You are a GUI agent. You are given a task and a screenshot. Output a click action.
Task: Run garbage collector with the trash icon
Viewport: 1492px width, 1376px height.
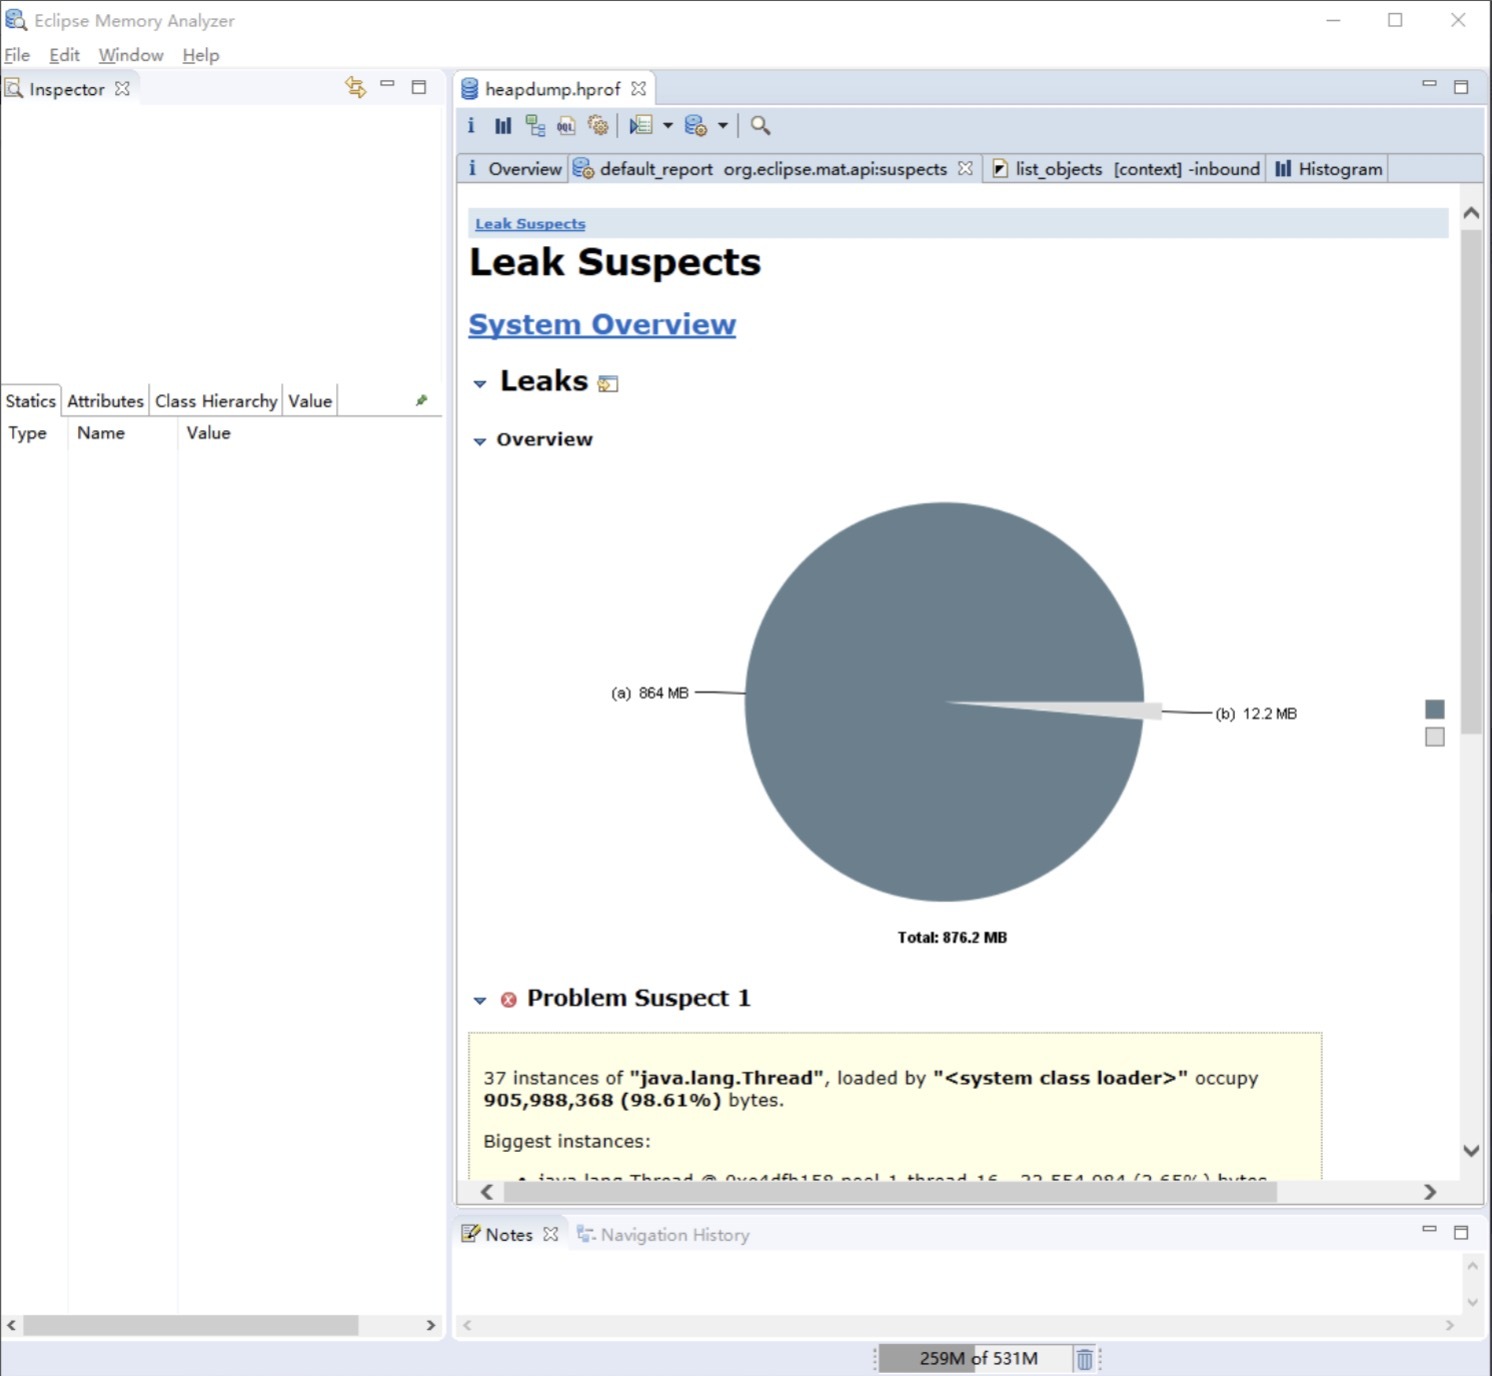tap(1084, 1358)
